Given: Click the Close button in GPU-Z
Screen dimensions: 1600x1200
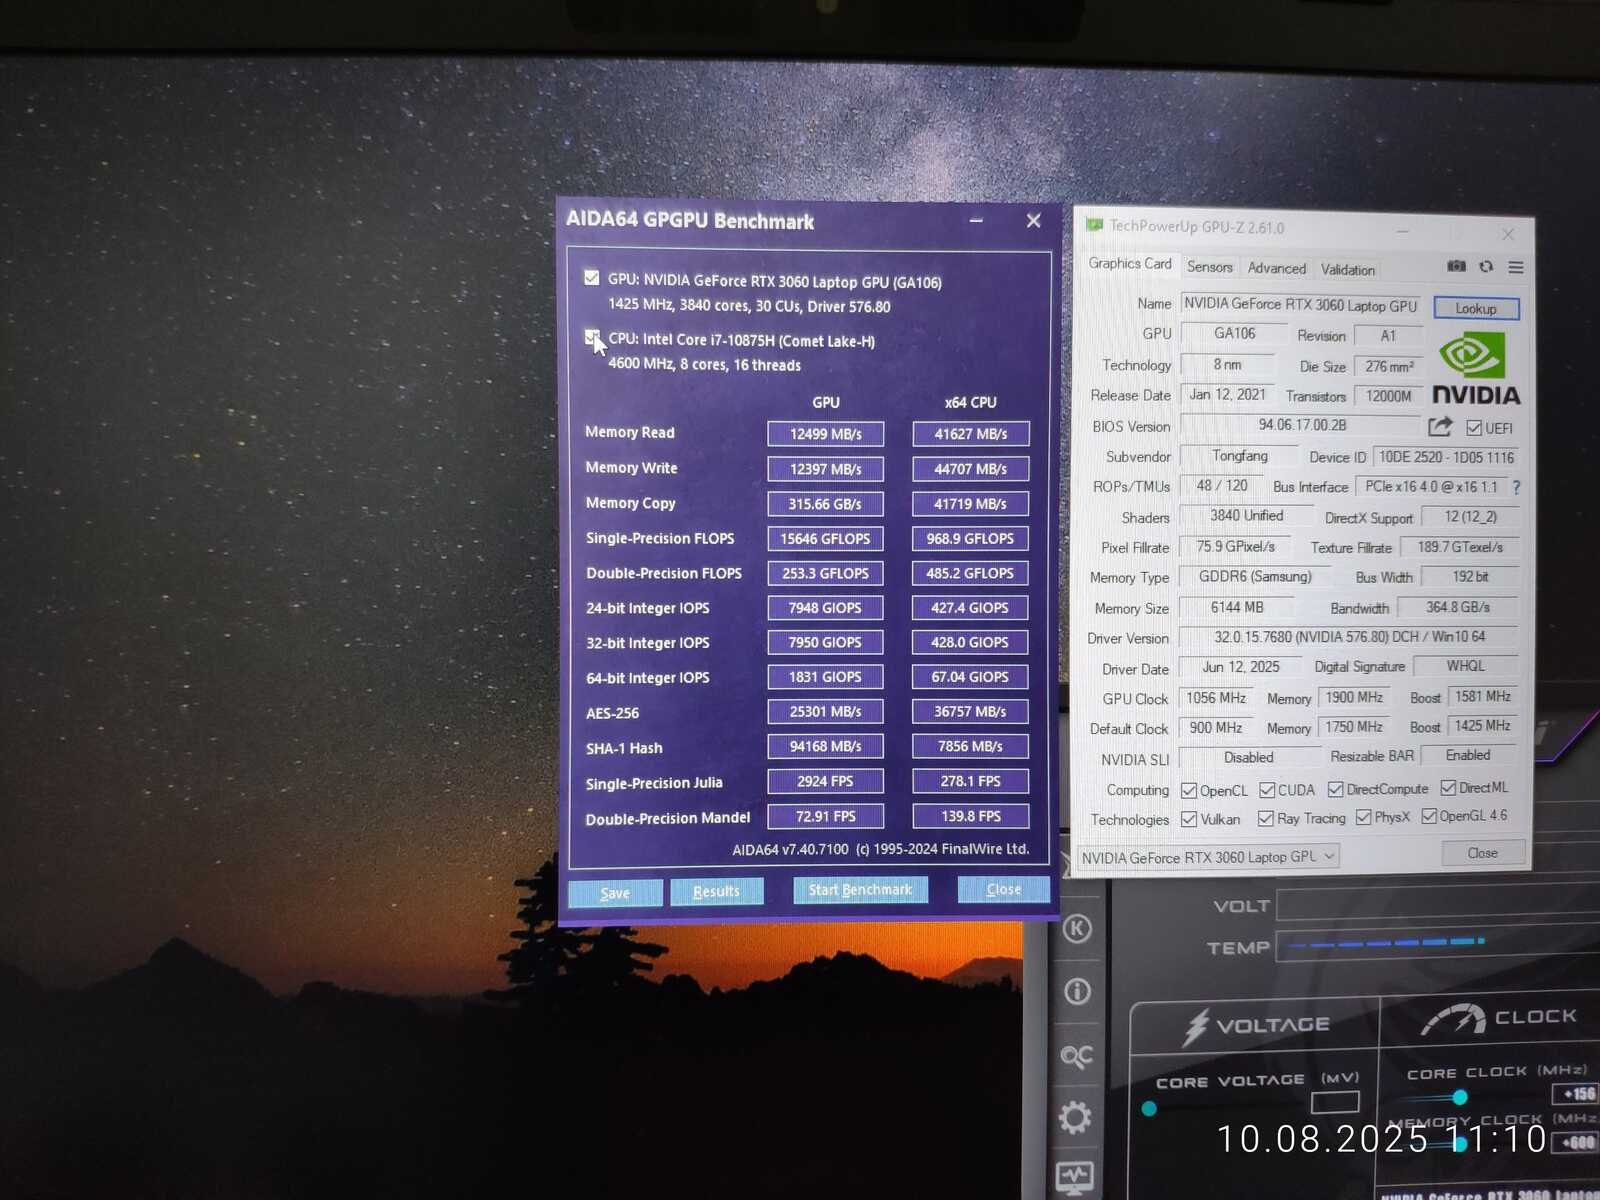Looking at the screenshot, I should (x=1483, y=853).
